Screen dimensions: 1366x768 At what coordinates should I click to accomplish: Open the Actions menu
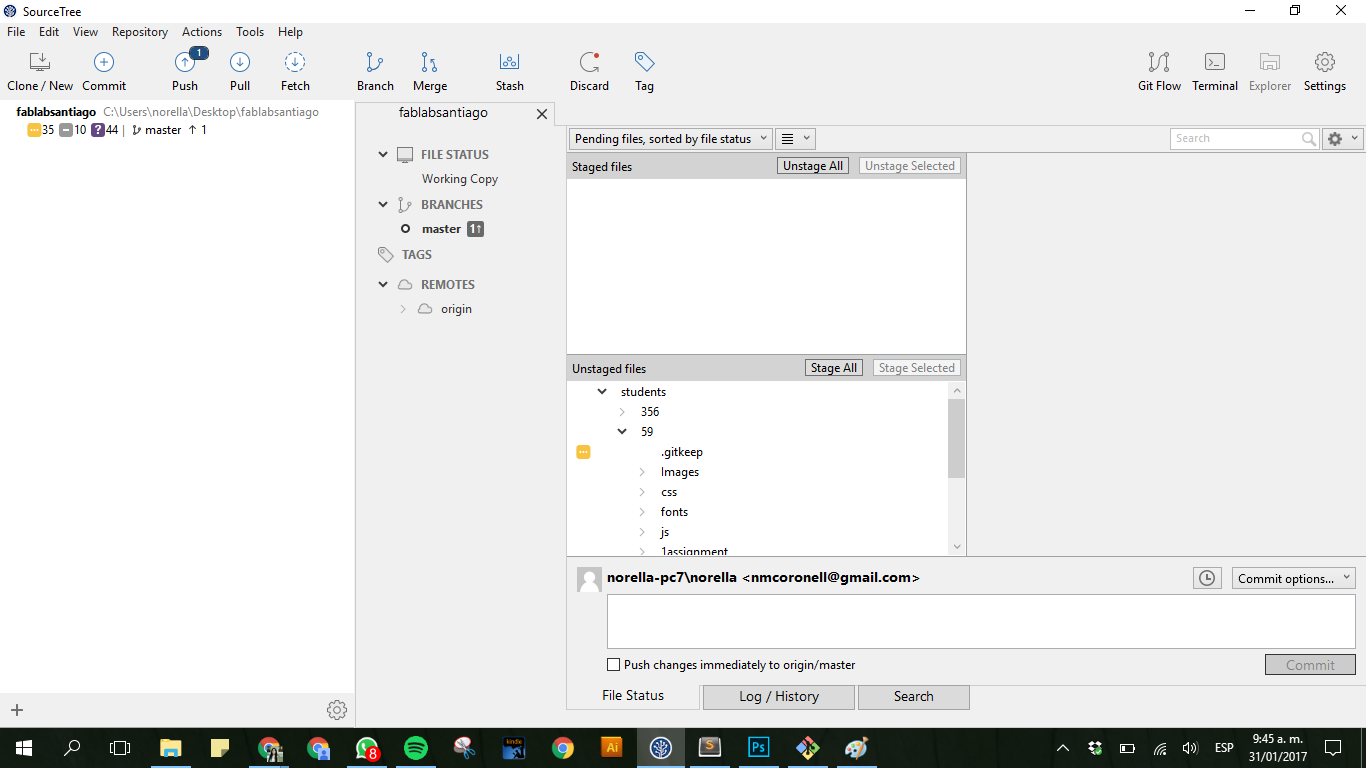(202, 32)
